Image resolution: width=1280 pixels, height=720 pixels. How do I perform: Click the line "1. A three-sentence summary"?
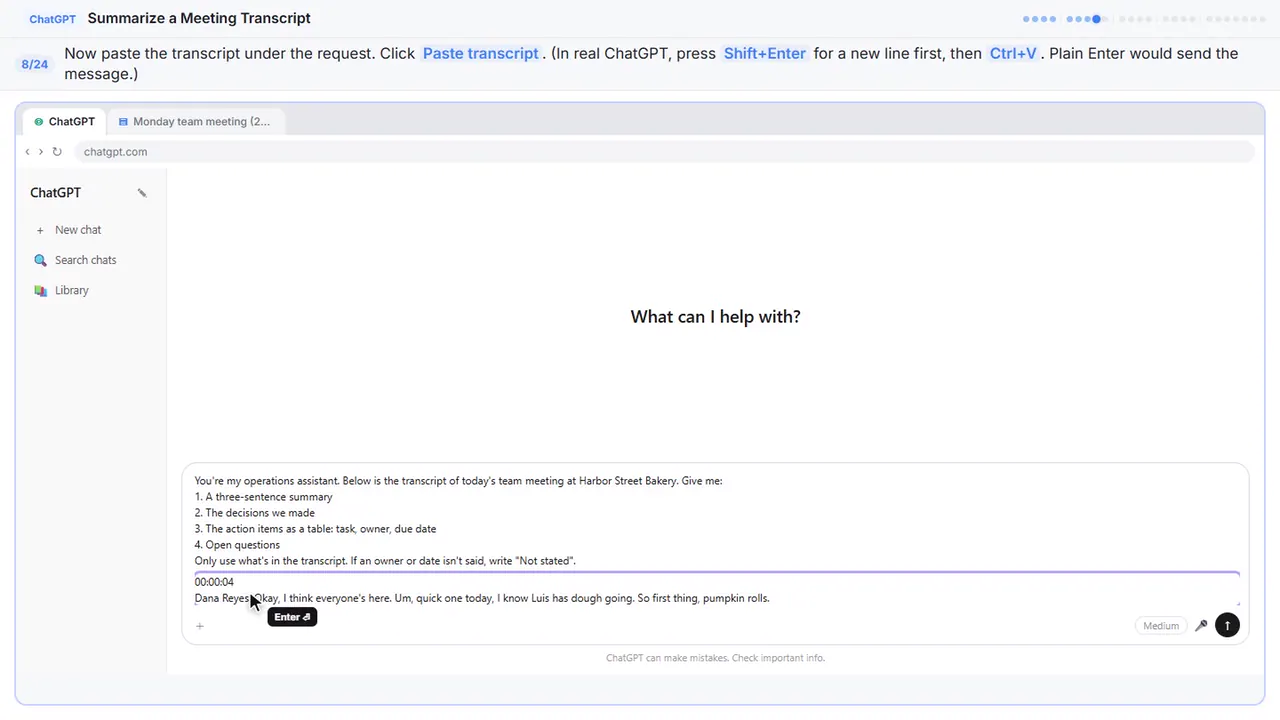264,497
